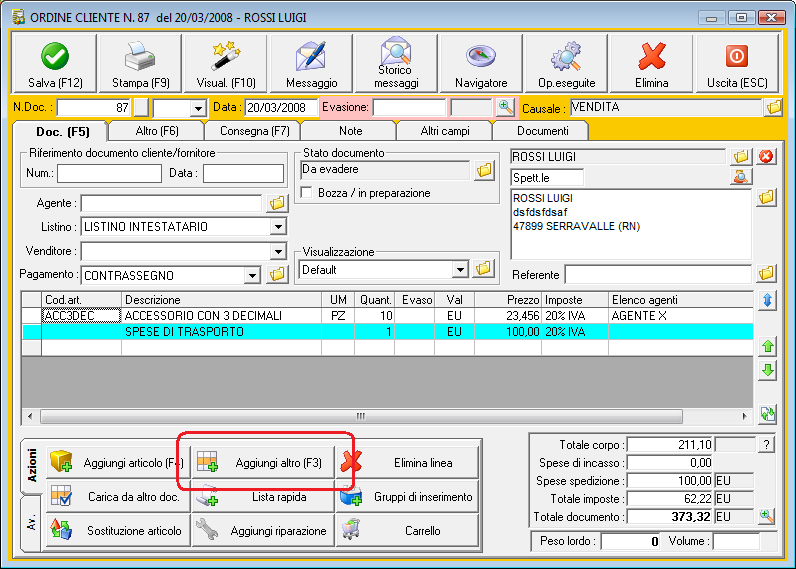This screenshot has height=569, width=796.
Task: Open folder icon beside Referente field
Action: pos(766,274)
